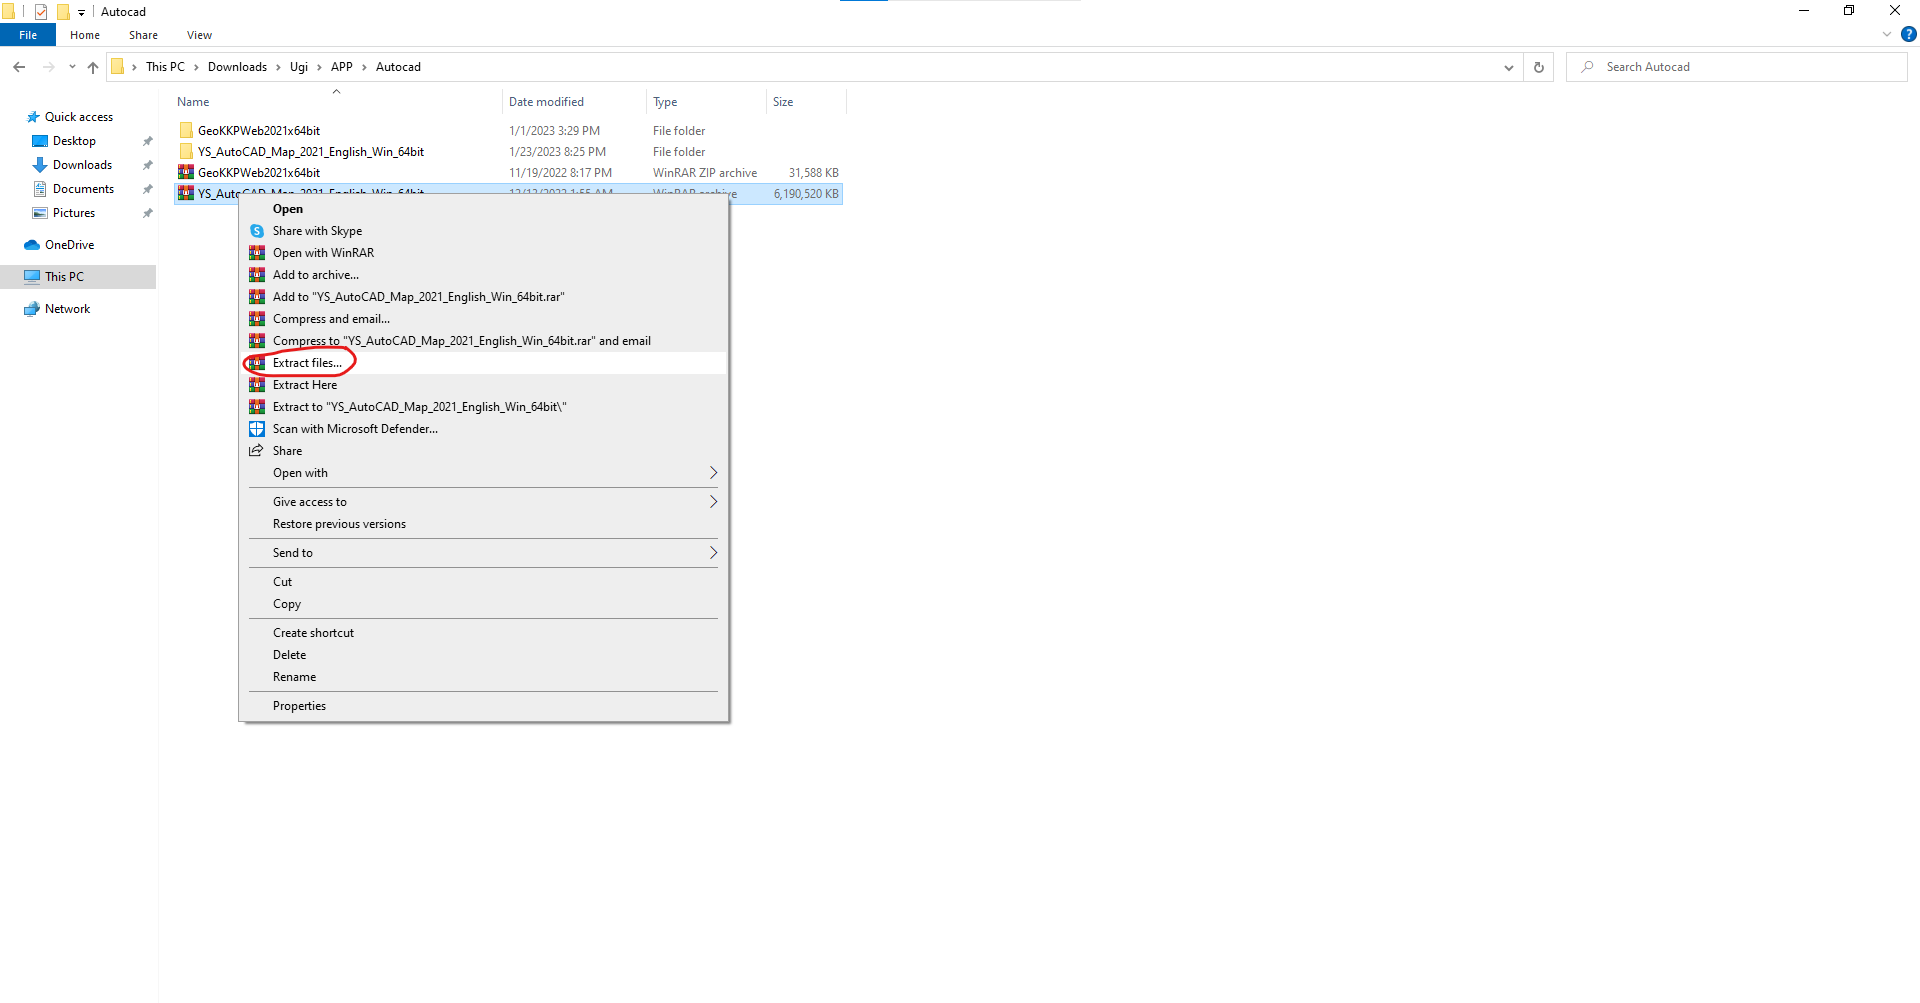Screen dimensions: 1920x1003
Task: Click the Desktop icon in navigation pane
Action: 40,141
